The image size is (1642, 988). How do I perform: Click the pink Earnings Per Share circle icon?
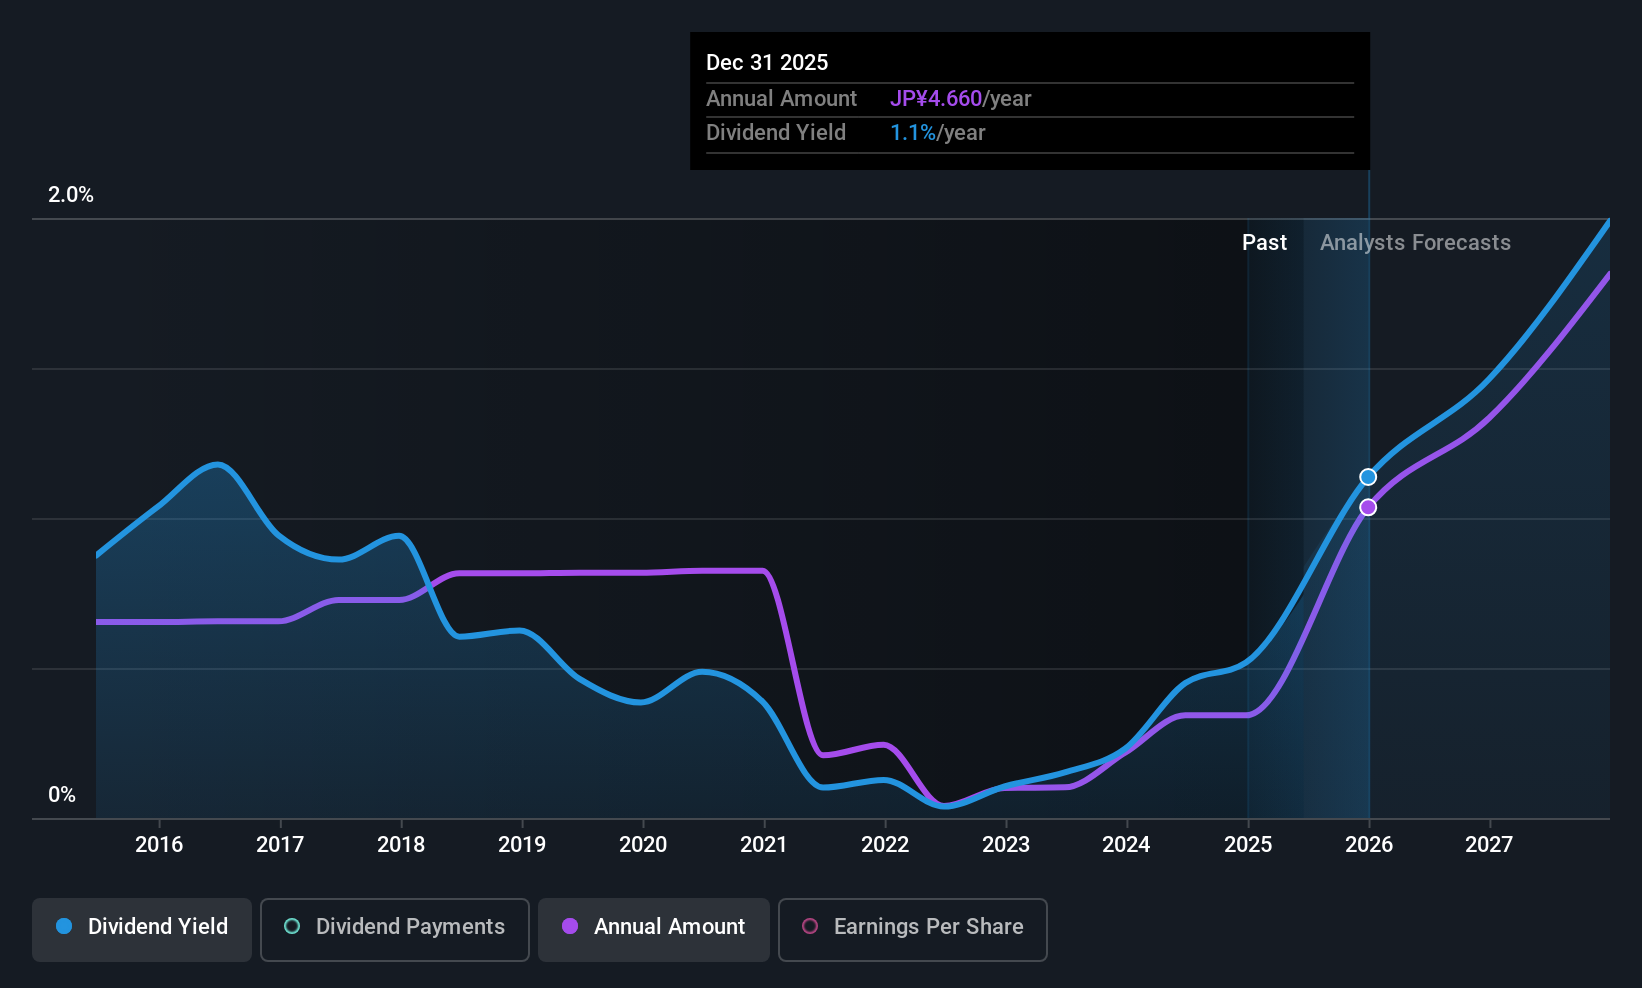[810, 926]
